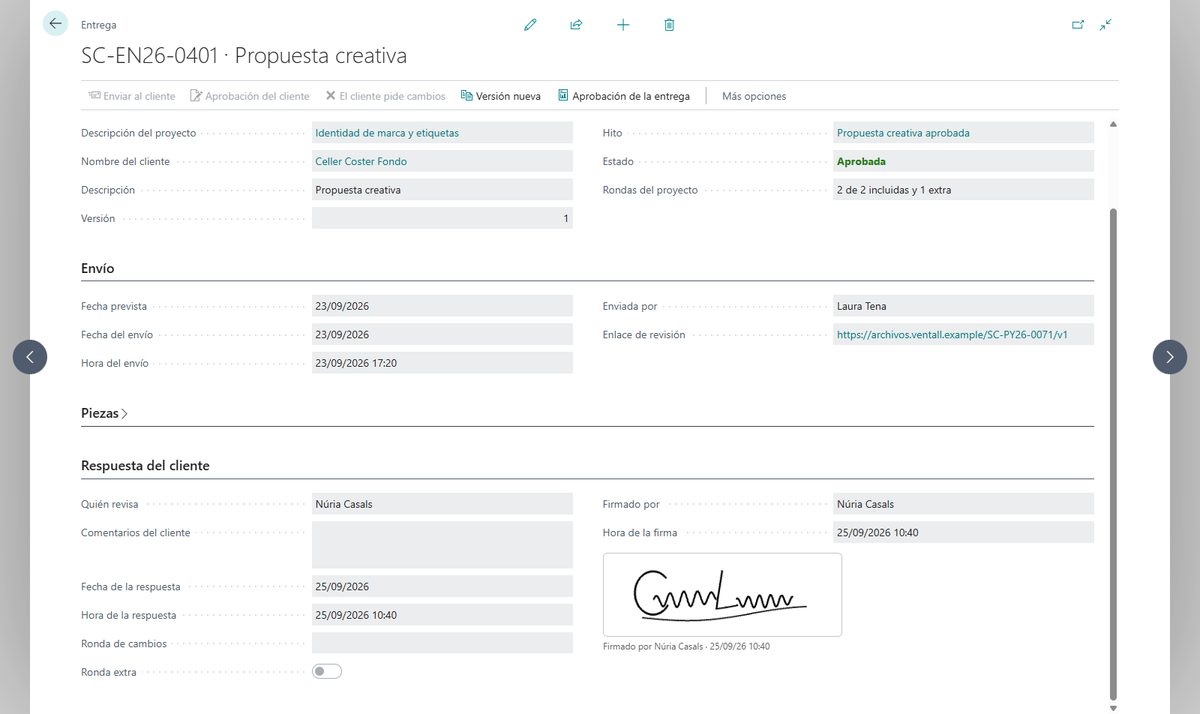1200x714 pixels.
Task: Click the Comentarios del cliente text box
Action: coord(442,545)
